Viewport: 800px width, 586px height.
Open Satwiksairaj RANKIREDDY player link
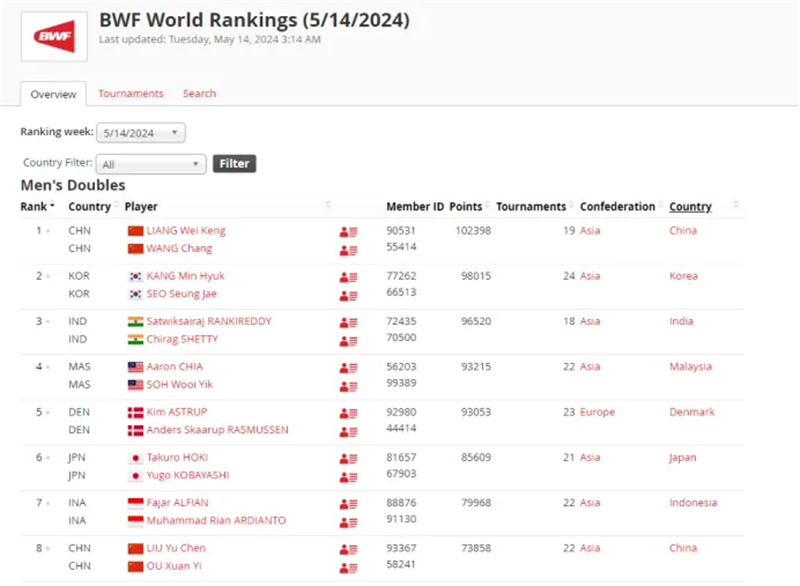(x=209, y=321)
